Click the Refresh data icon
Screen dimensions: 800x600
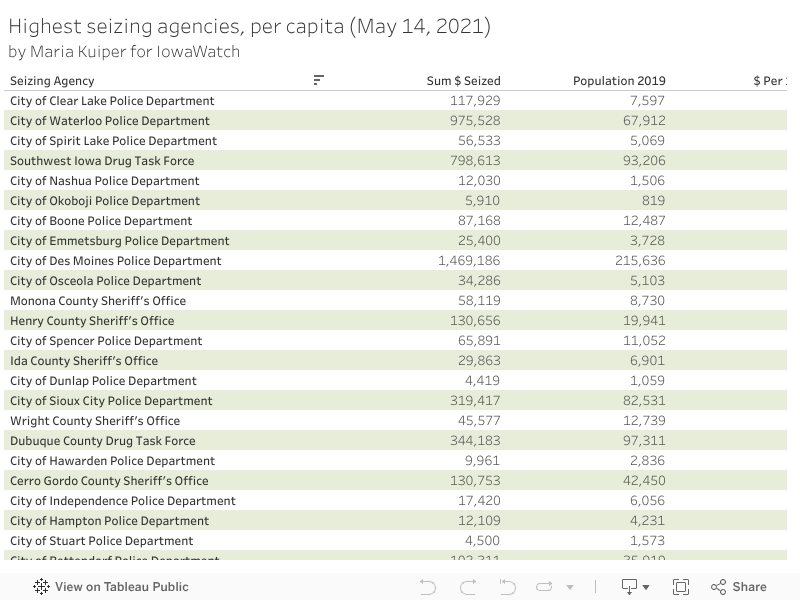click(x=544, y=587)
